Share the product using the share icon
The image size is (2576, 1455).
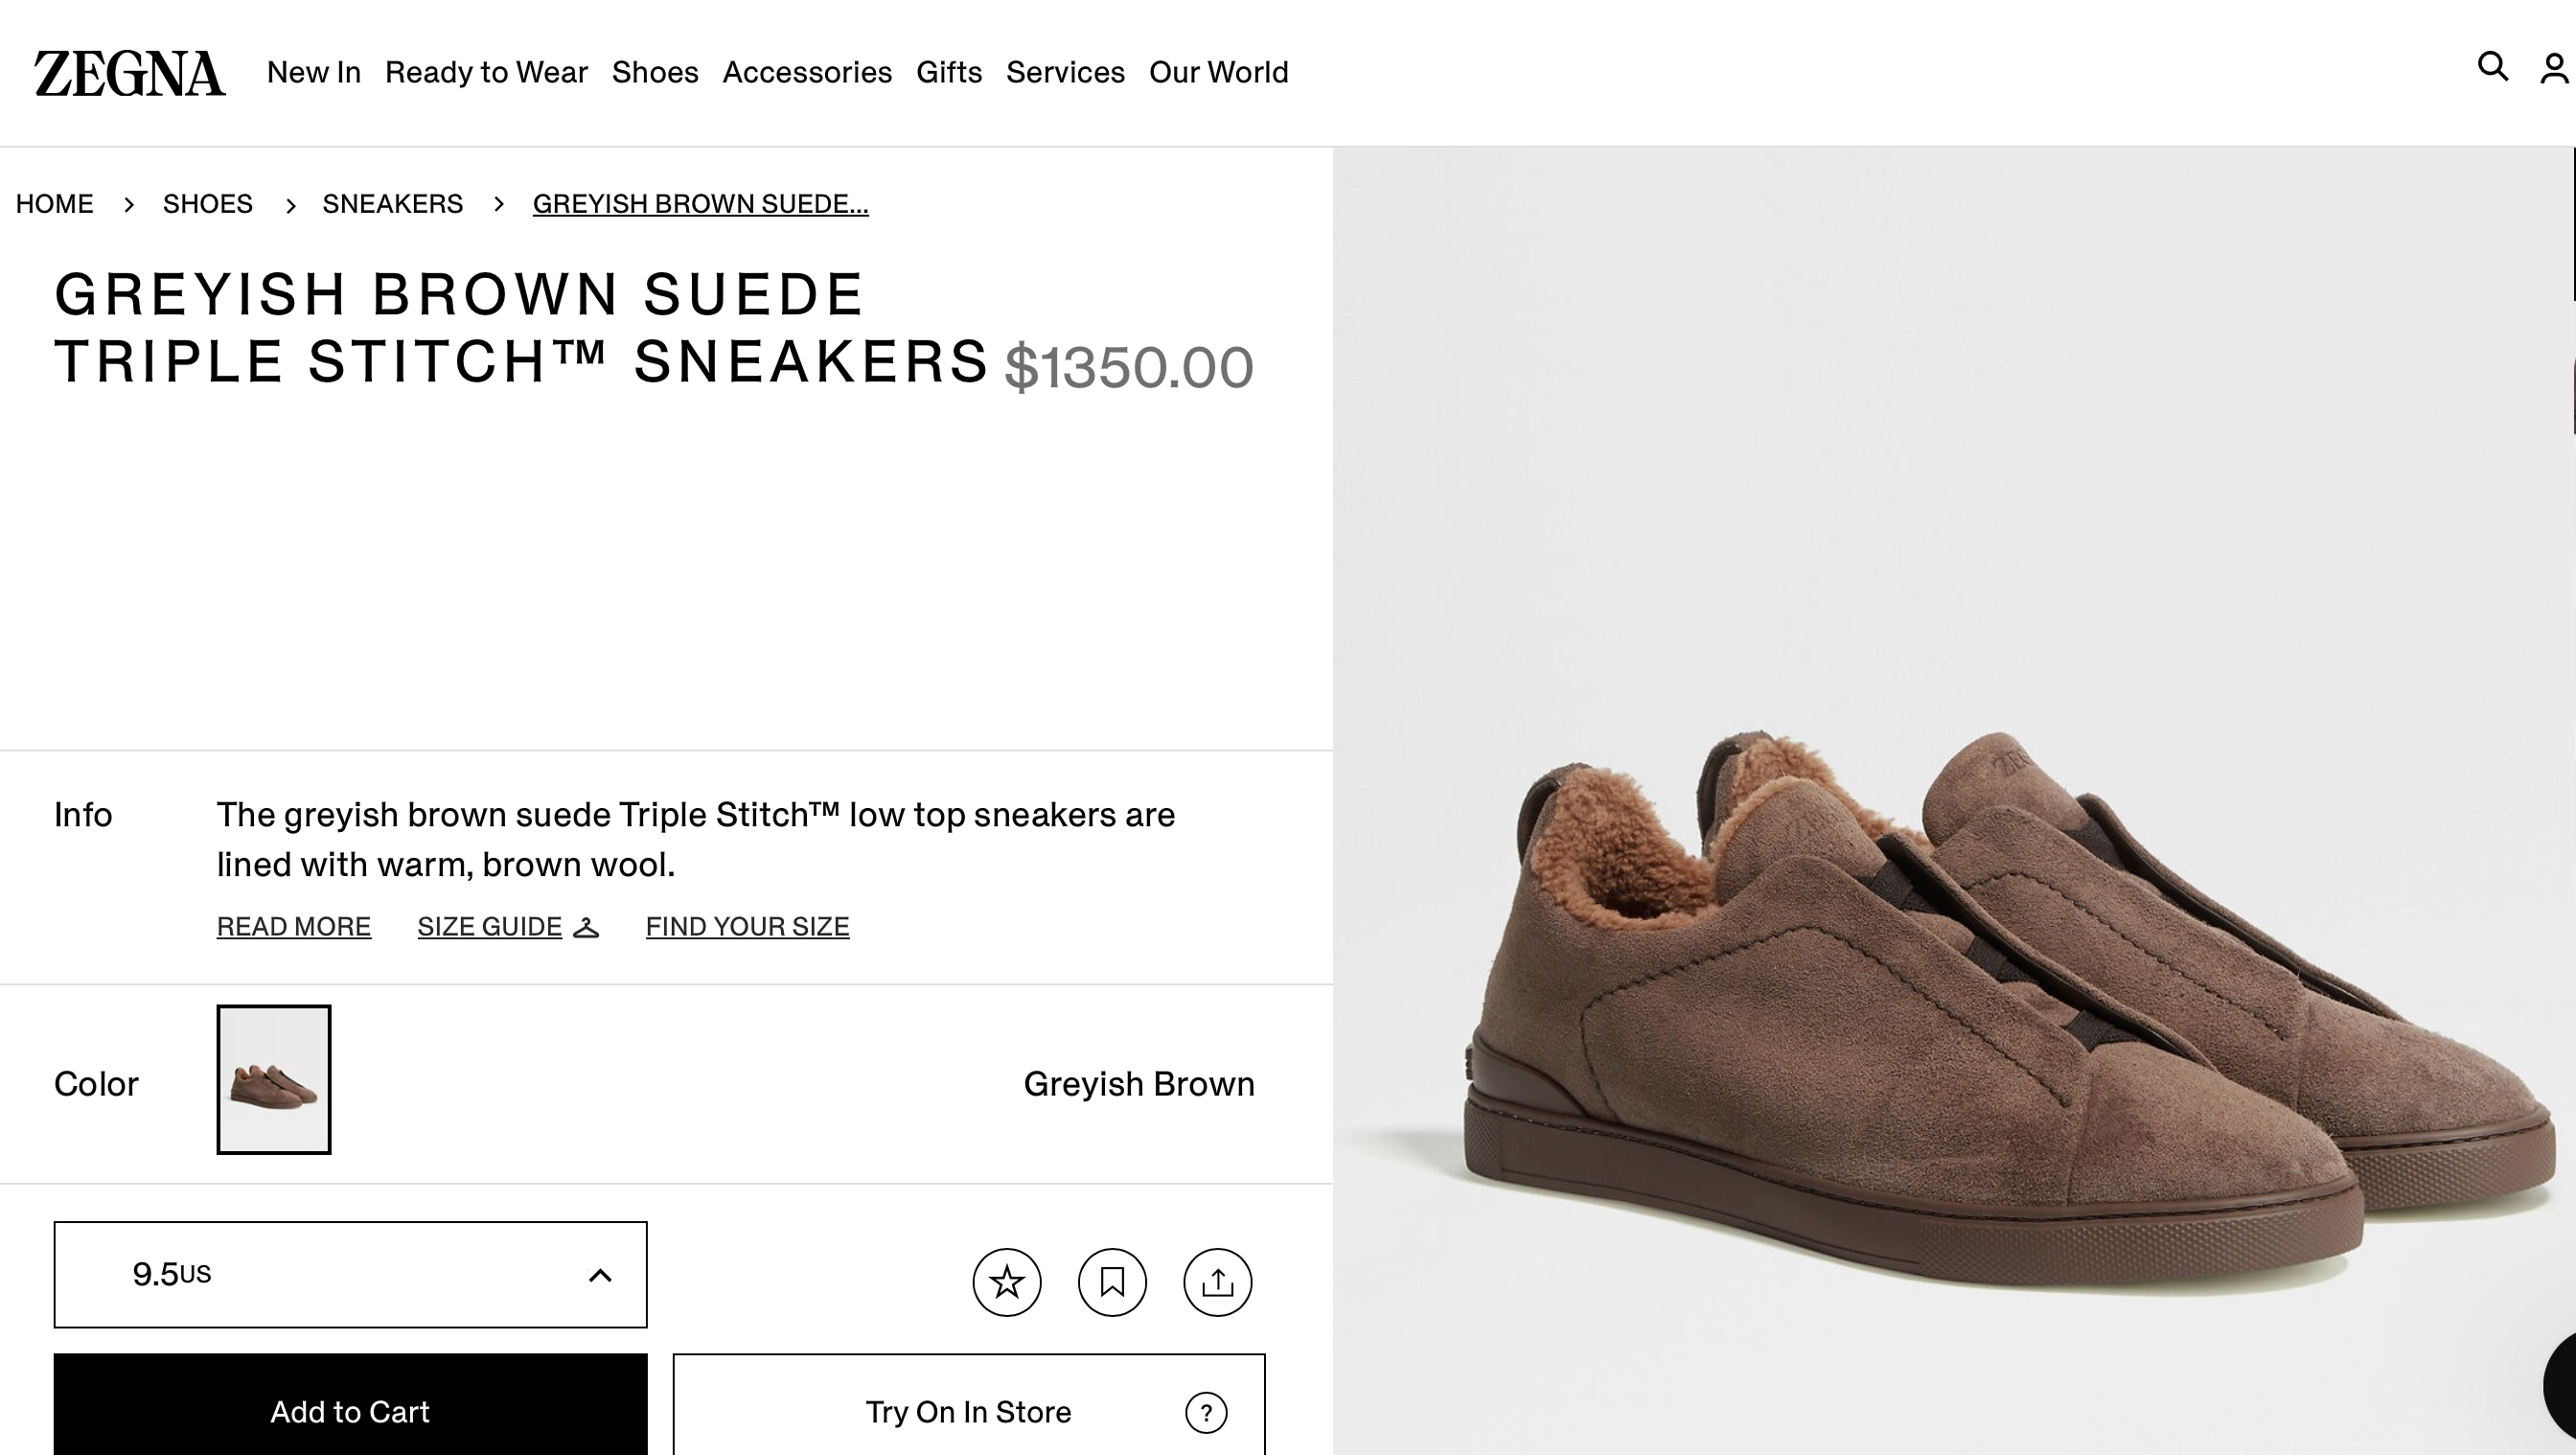(1217, 1282)
